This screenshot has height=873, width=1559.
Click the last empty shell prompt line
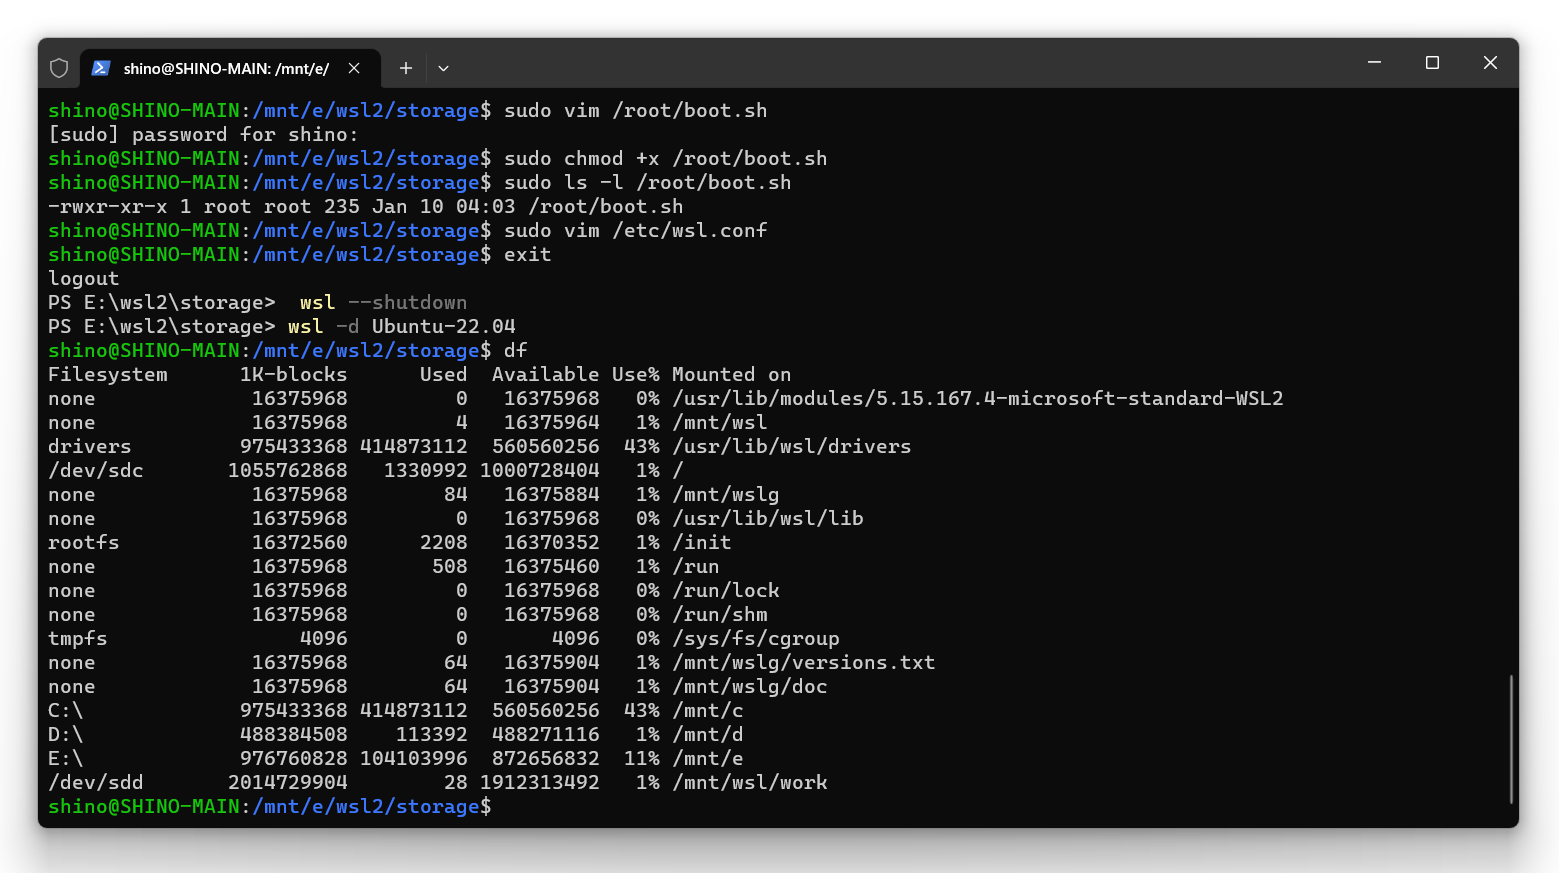point(270,807)
